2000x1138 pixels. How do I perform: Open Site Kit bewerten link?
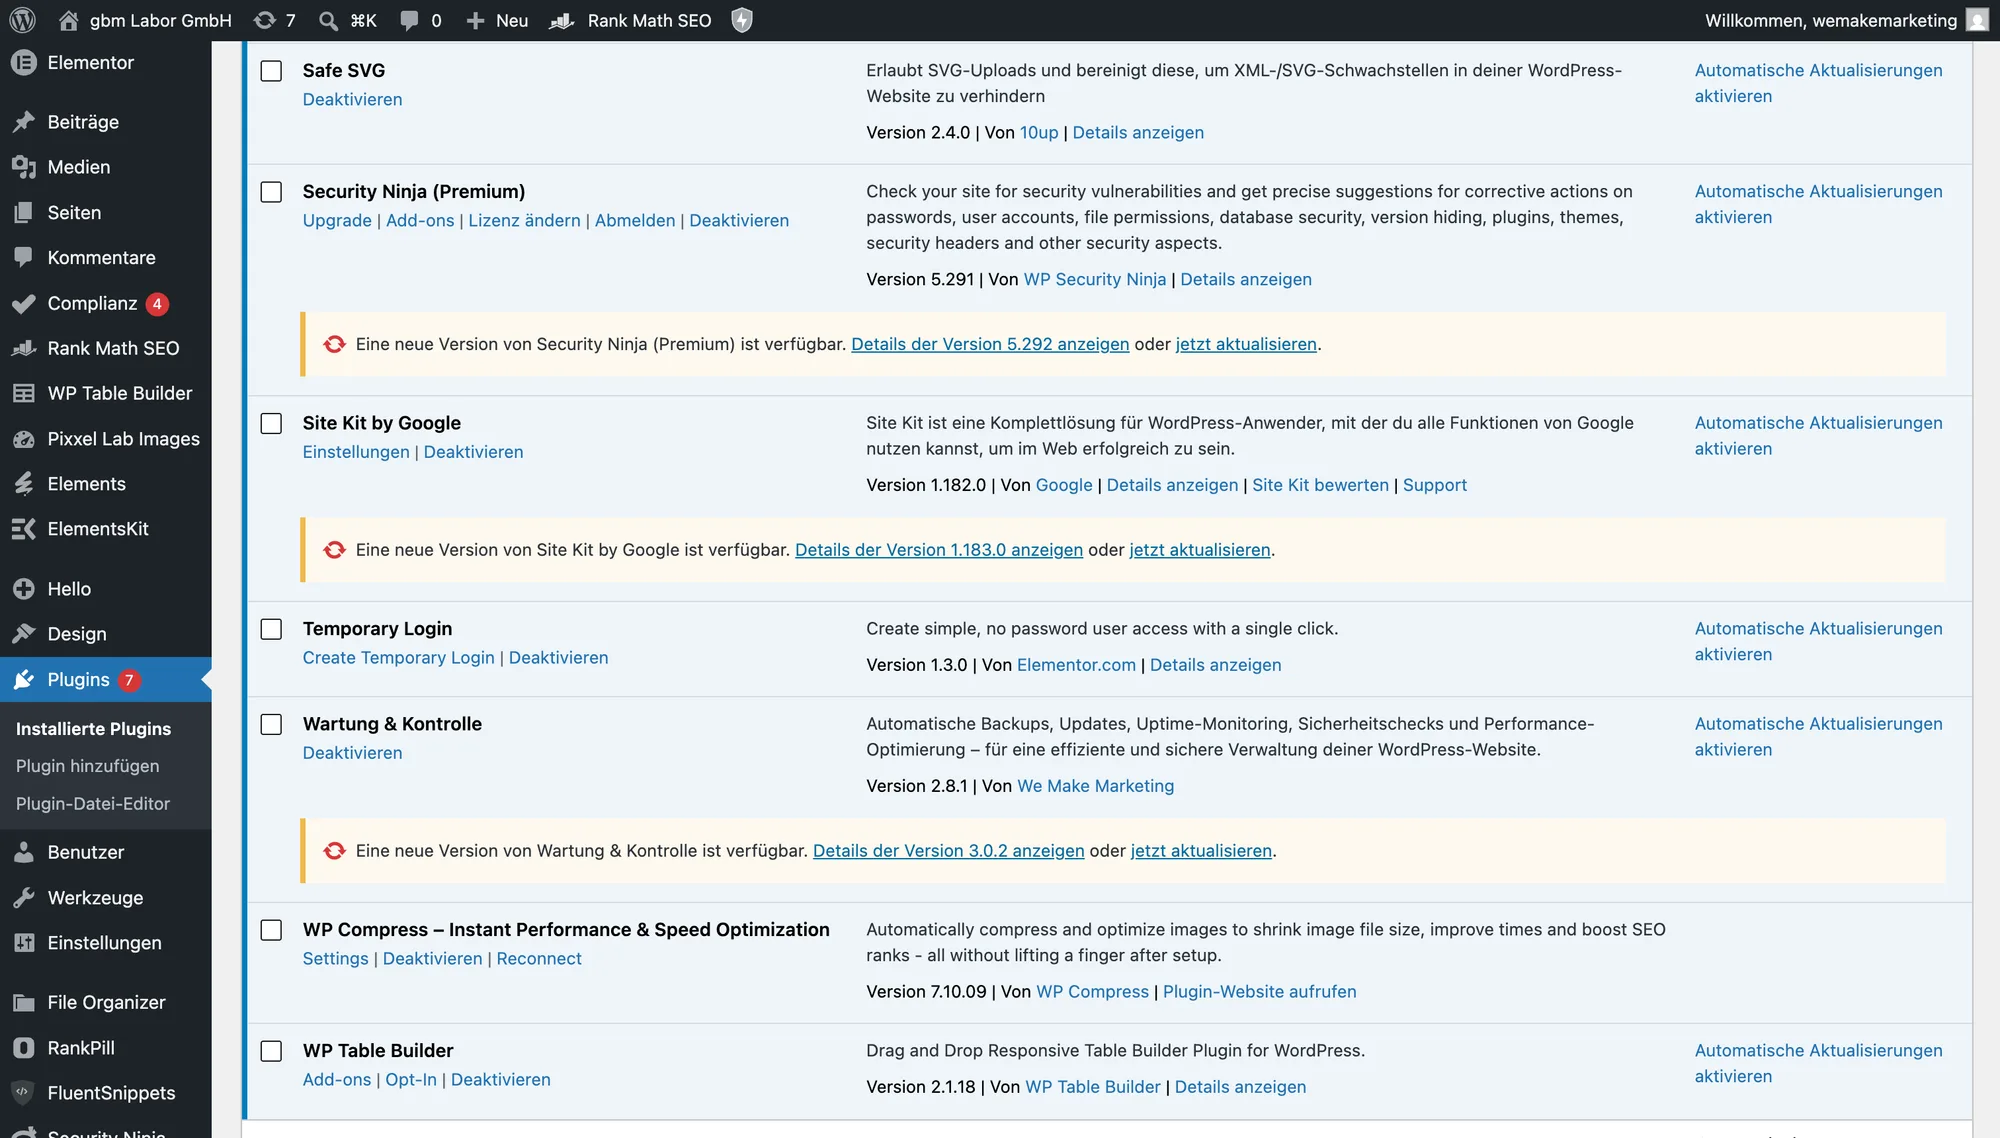coord(1320,485)
